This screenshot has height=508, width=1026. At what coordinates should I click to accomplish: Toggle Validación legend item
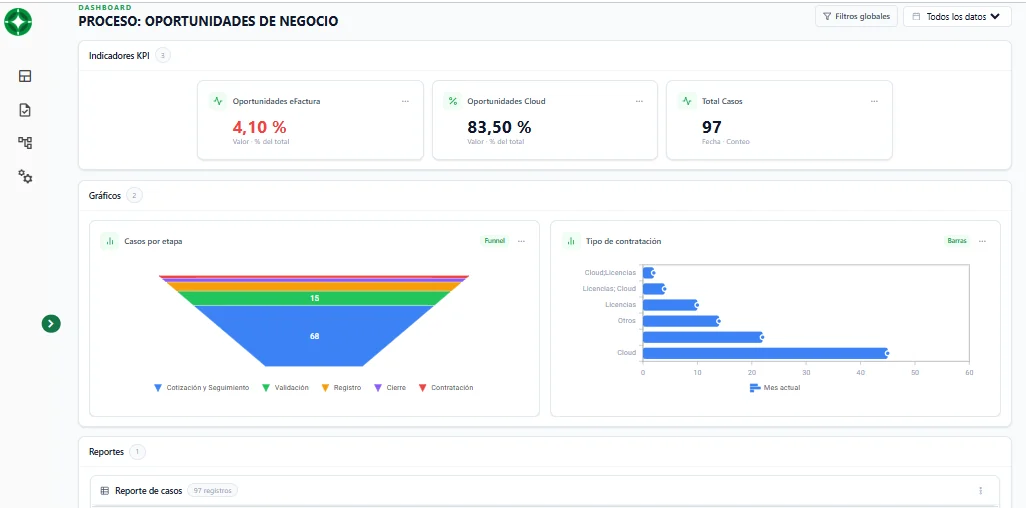click(x=285, y=388)
